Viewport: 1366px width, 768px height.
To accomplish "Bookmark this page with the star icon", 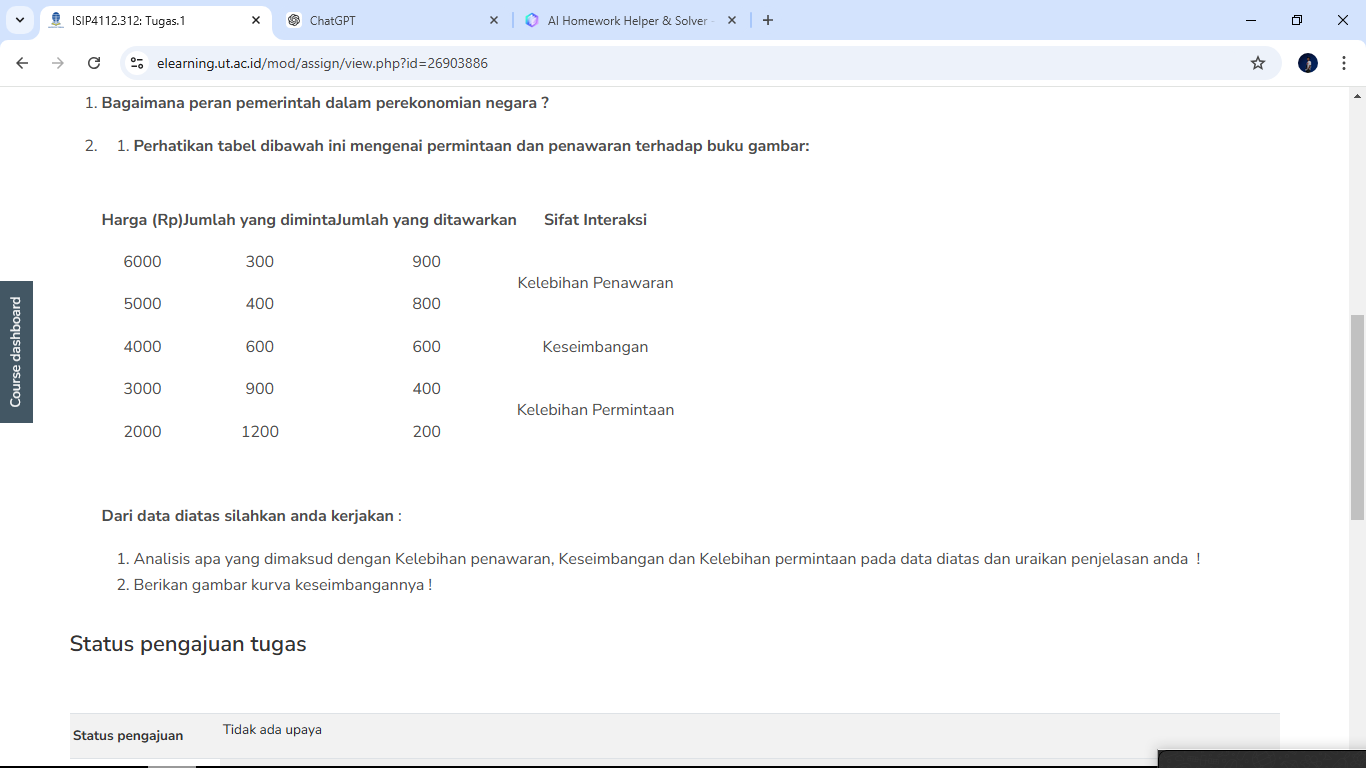I will [x=1258, y=63].
